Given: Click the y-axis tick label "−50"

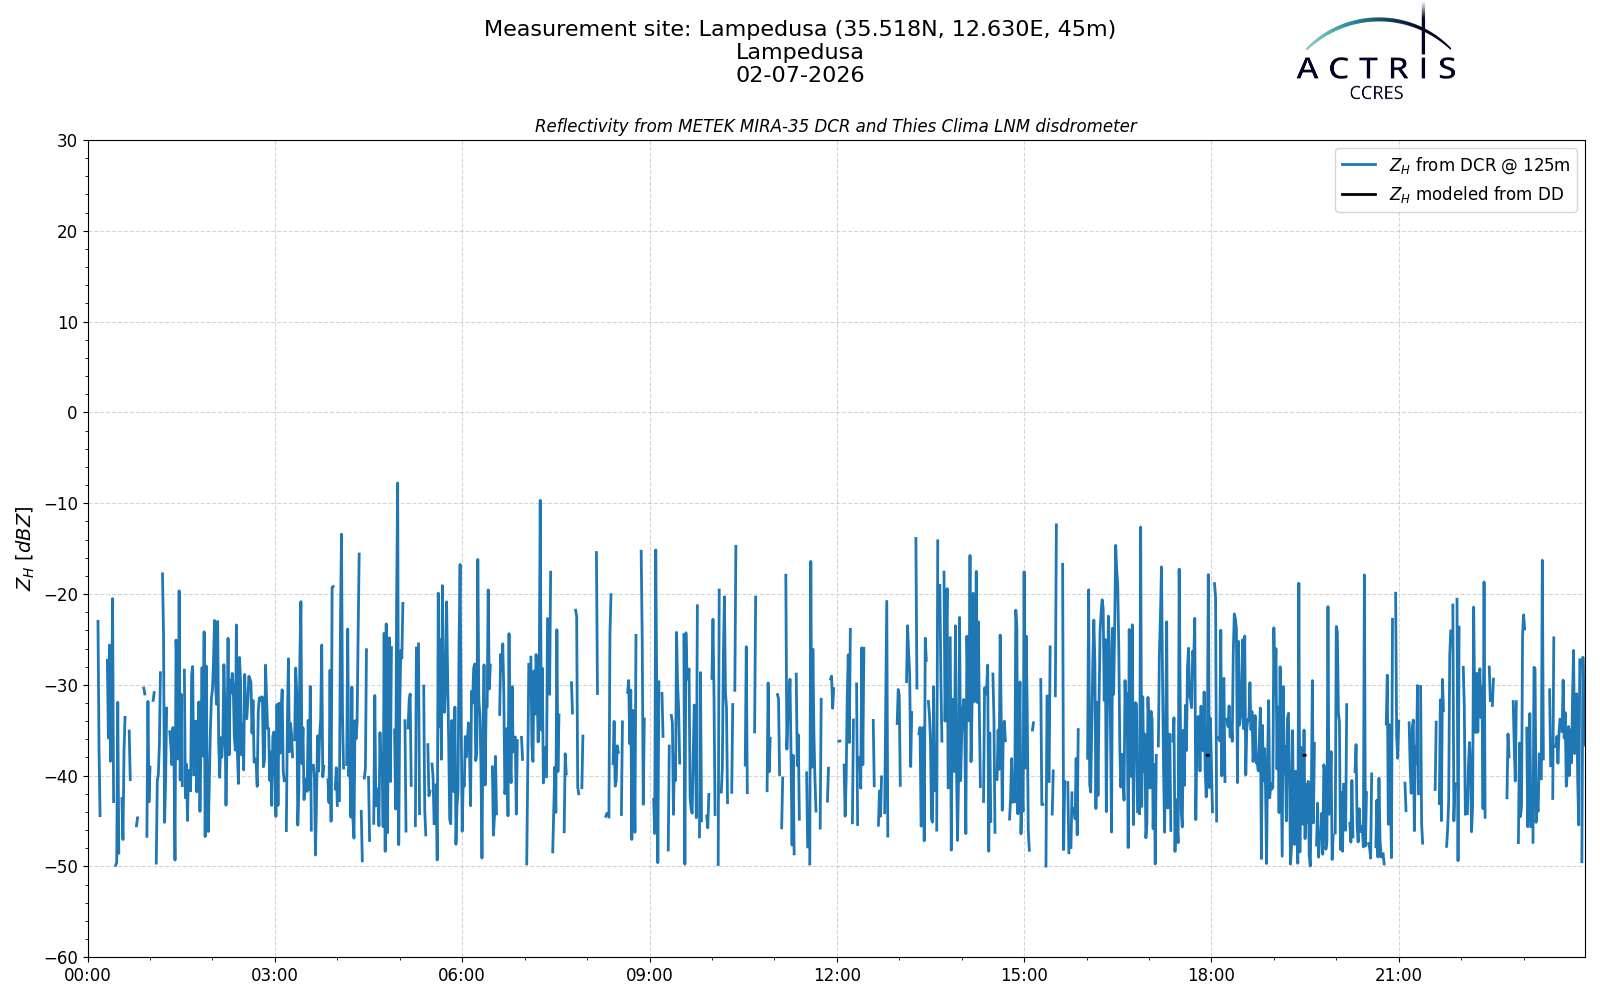Looking at the screenshot, I should pos(61,867).
